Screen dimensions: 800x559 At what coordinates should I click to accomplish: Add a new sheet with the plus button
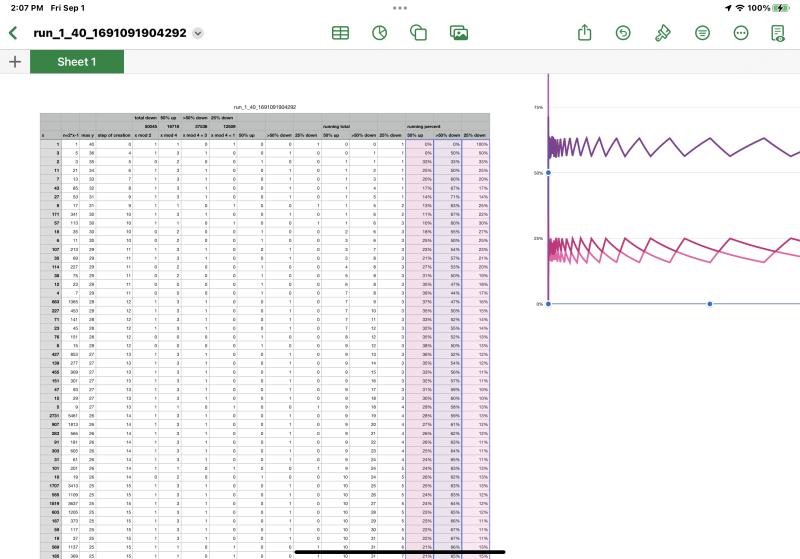click(x=15, y=62)
